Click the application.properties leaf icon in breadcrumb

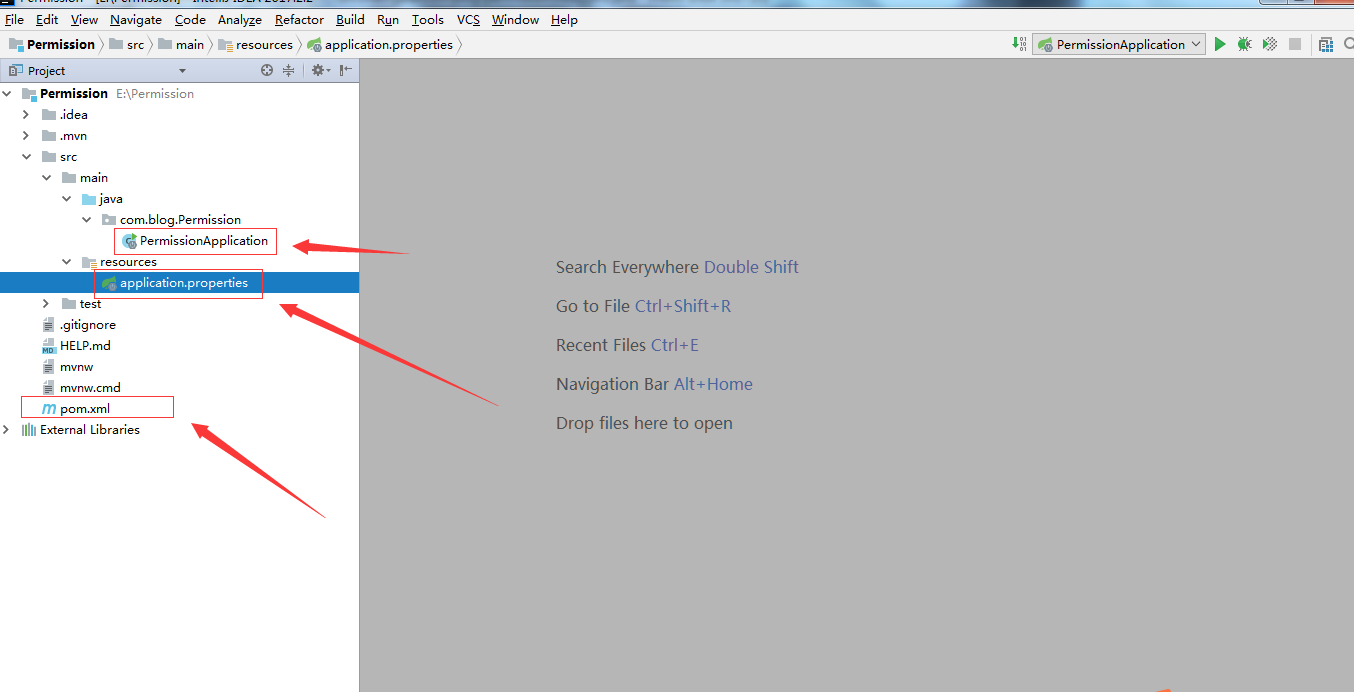coord(314,44)
